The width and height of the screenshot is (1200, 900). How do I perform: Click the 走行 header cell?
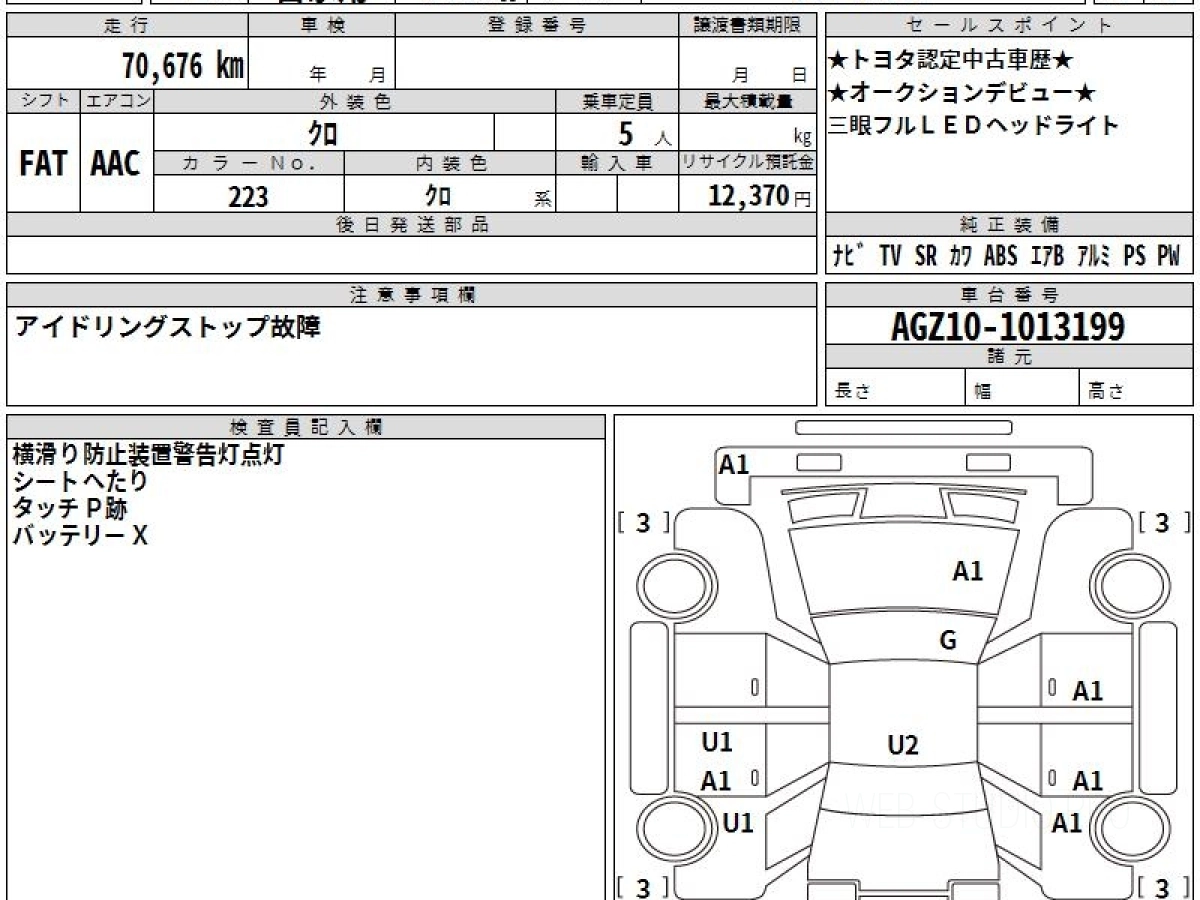click(x=126, y=26)
